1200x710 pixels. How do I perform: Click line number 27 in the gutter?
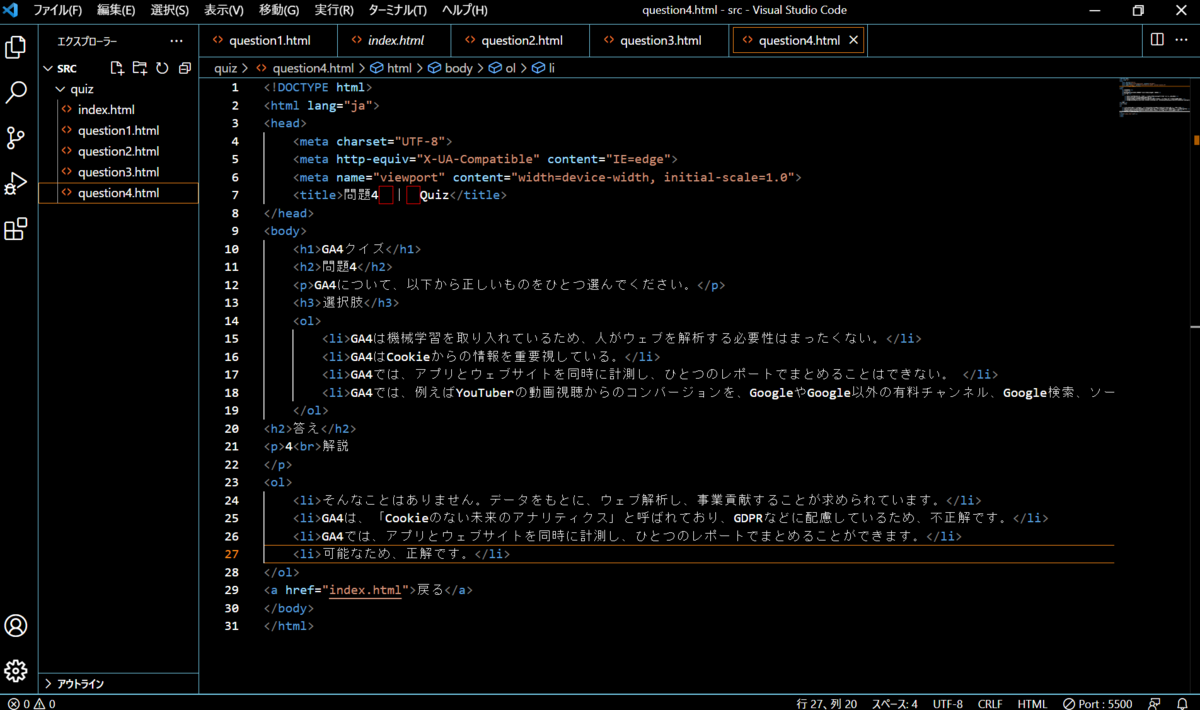[x=232, y=554]
